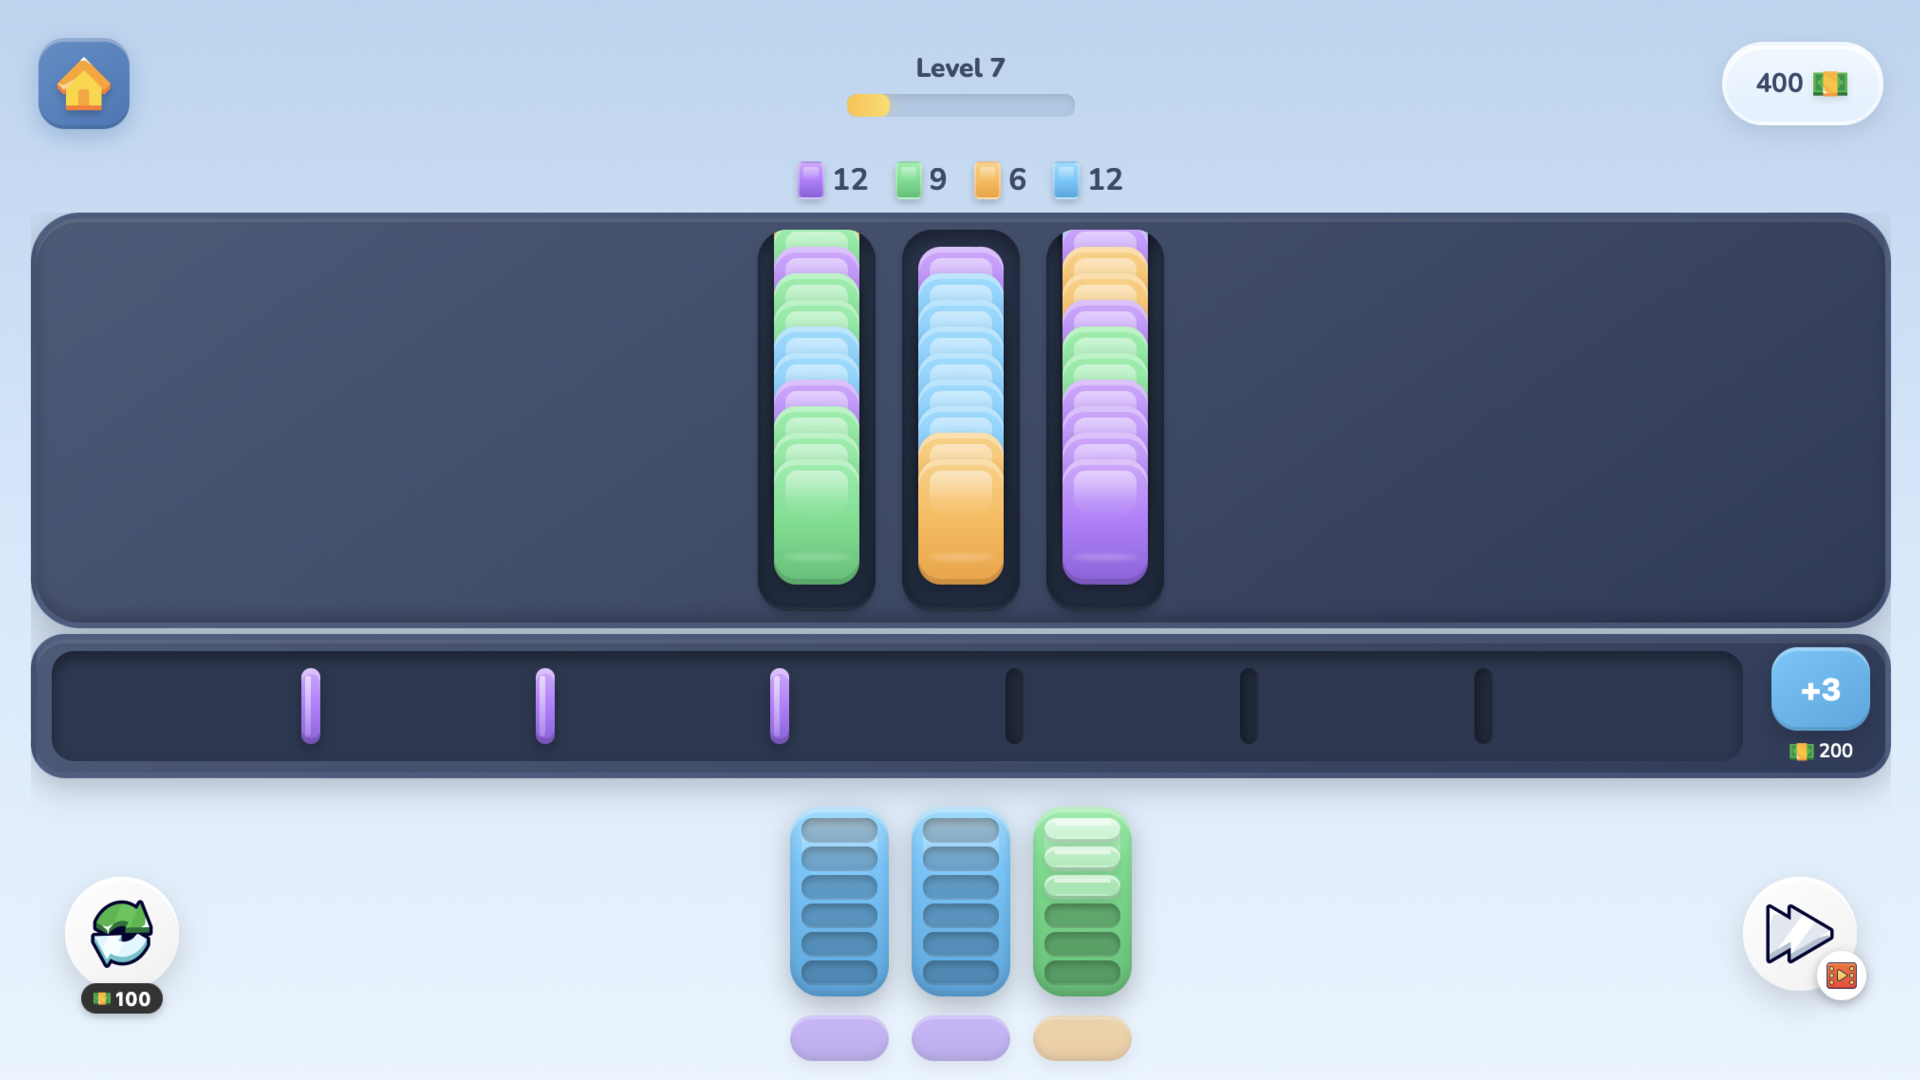Pick the left blue tile pile below the tray
1920x1080 pixels.
(x=839, y=900)
